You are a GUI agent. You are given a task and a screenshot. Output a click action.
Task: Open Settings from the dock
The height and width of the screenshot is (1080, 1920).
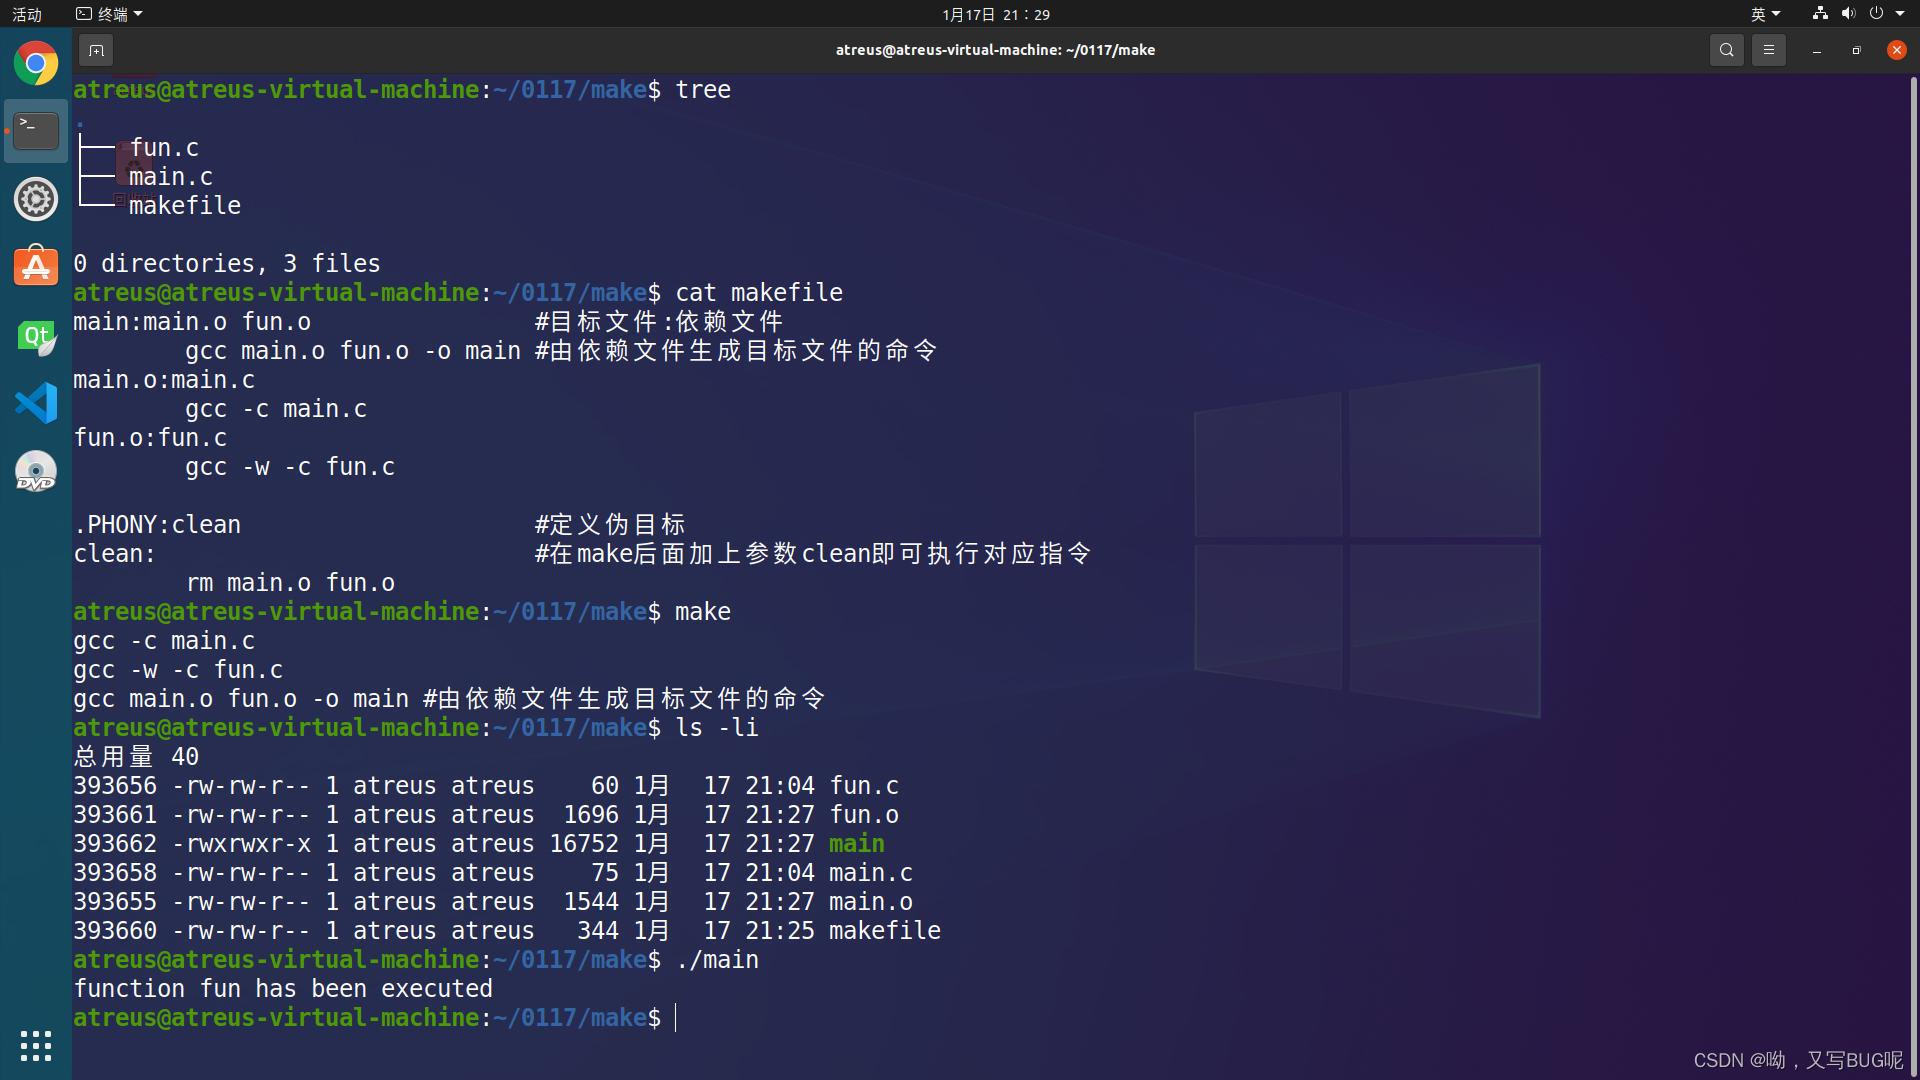click(x=36, y=199)
